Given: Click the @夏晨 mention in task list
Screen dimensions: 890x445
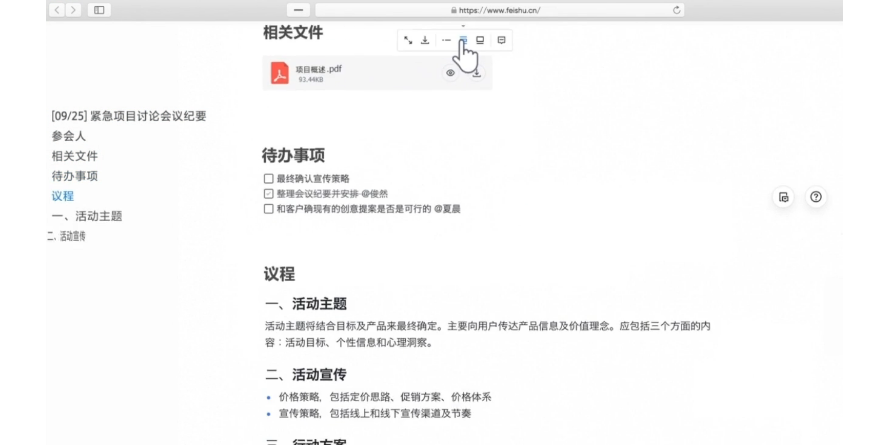Looking at the screenshot, I should [448, 209].
